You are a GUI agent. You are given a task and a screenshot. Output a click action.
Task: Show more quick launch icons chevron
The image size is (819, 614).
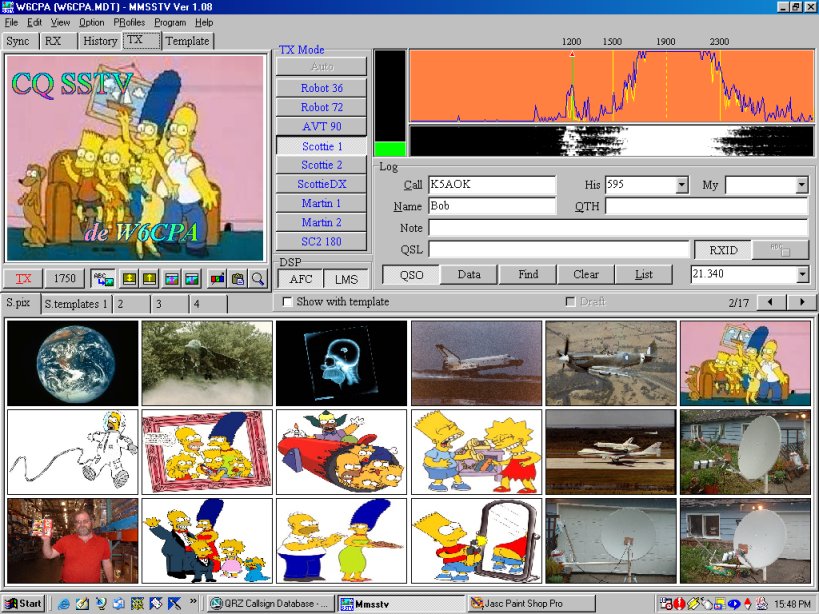193,601
